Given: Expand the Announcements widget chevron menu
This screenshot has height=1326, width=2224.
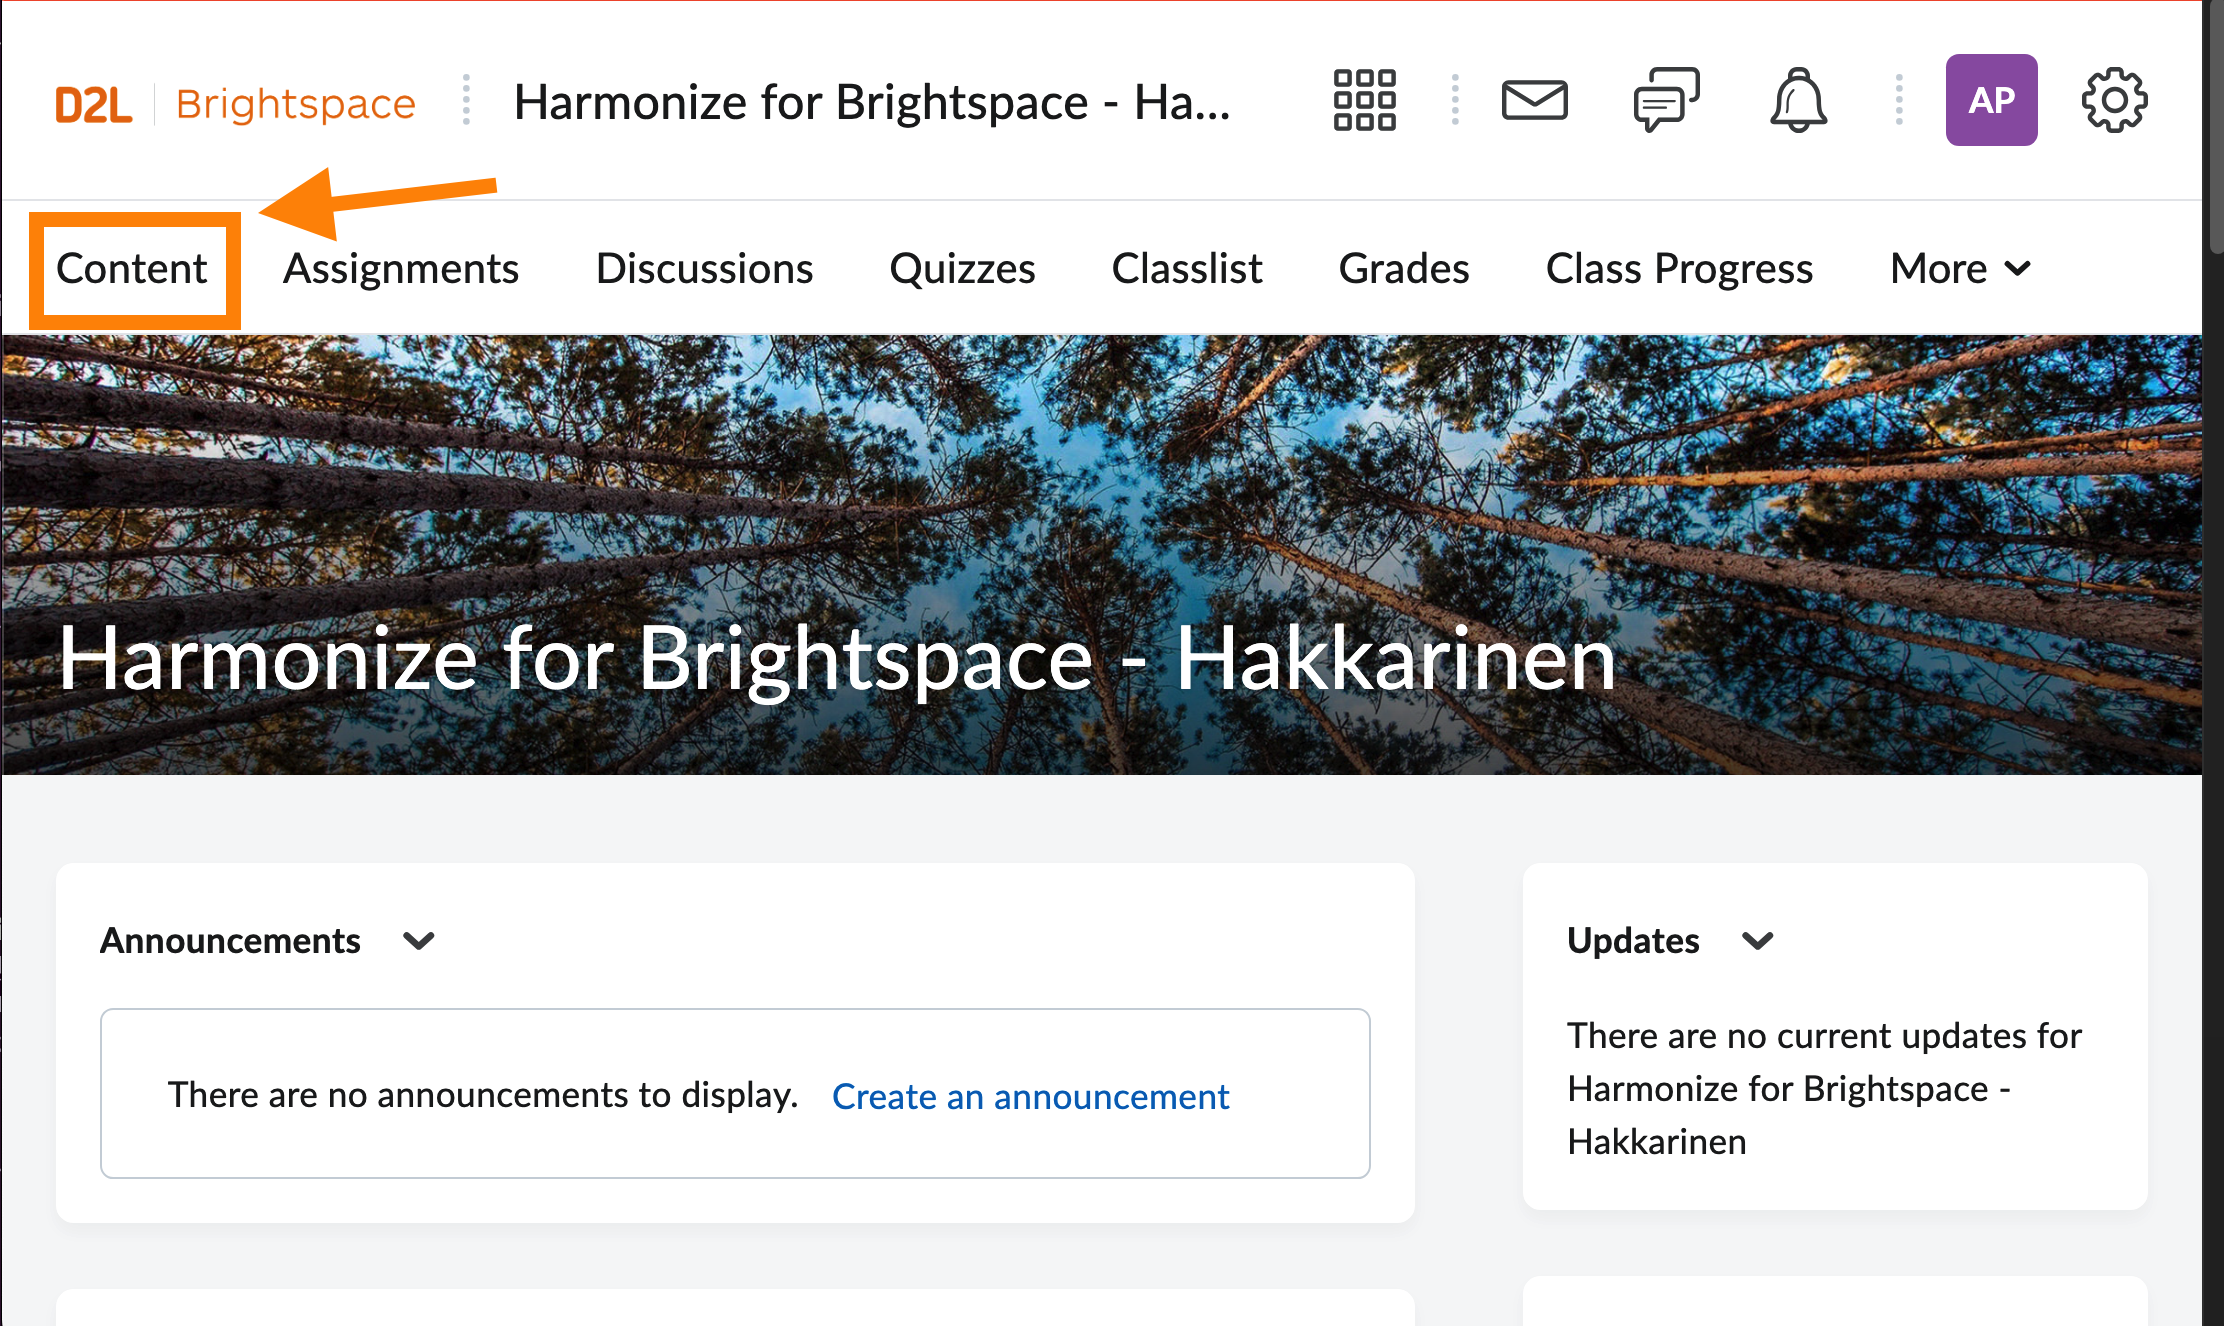Looking at the screenshot, I should 418,941.
